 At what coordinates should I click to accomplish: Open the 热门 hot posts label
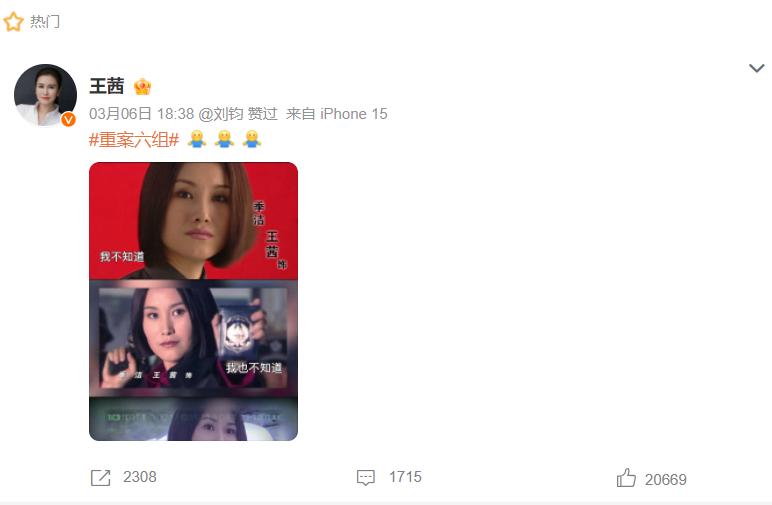click(x=45, y=22)
